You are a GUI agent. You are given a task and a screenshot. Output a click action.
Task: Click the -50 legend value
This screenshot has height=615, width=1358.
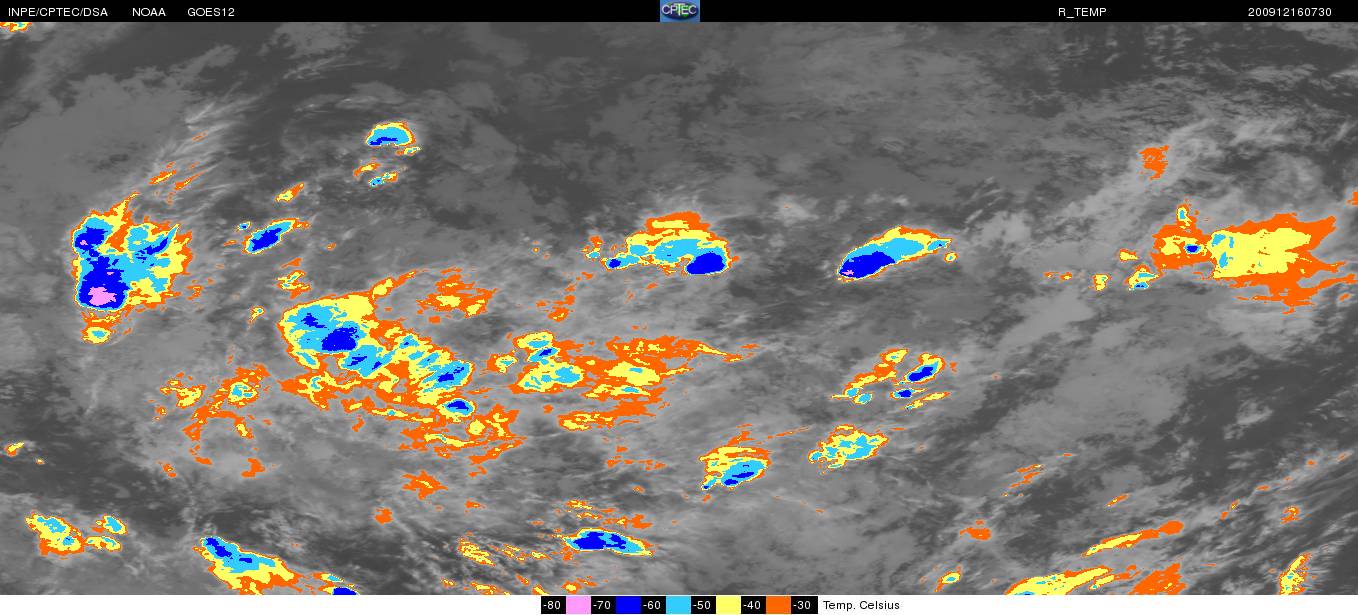click(x=702, y=605)
